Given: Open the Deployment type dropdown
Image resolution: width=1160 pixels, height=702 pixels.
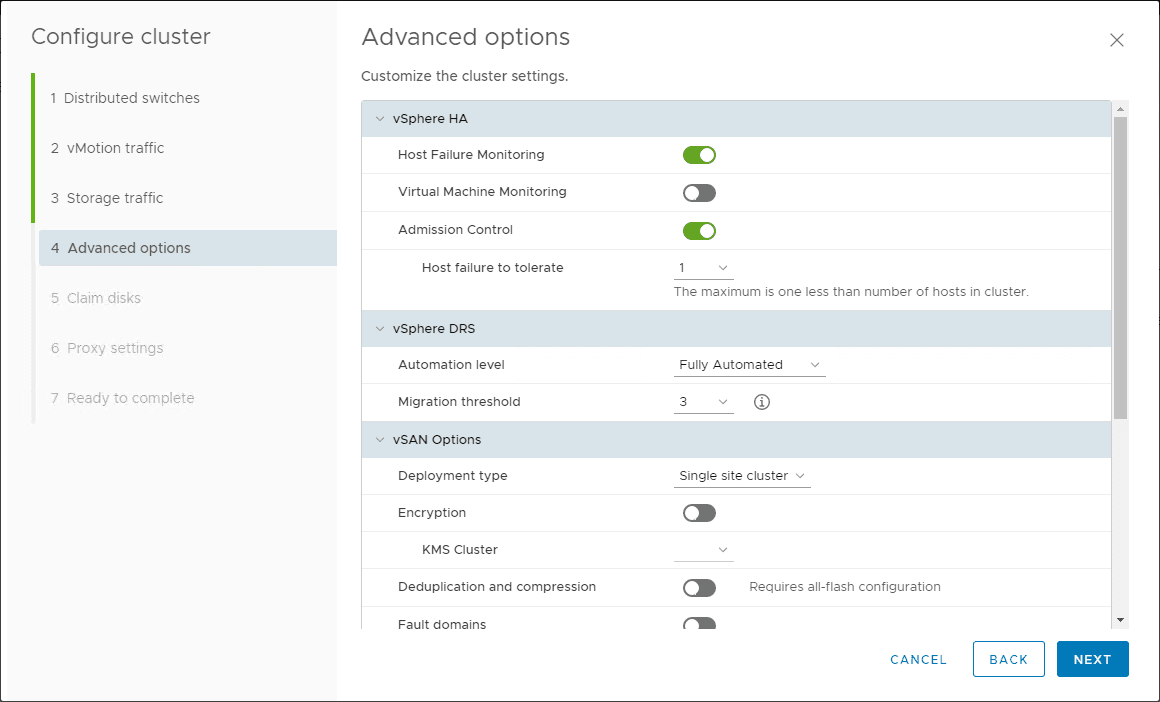Looking at the screenshot, I should click(742, 476).
